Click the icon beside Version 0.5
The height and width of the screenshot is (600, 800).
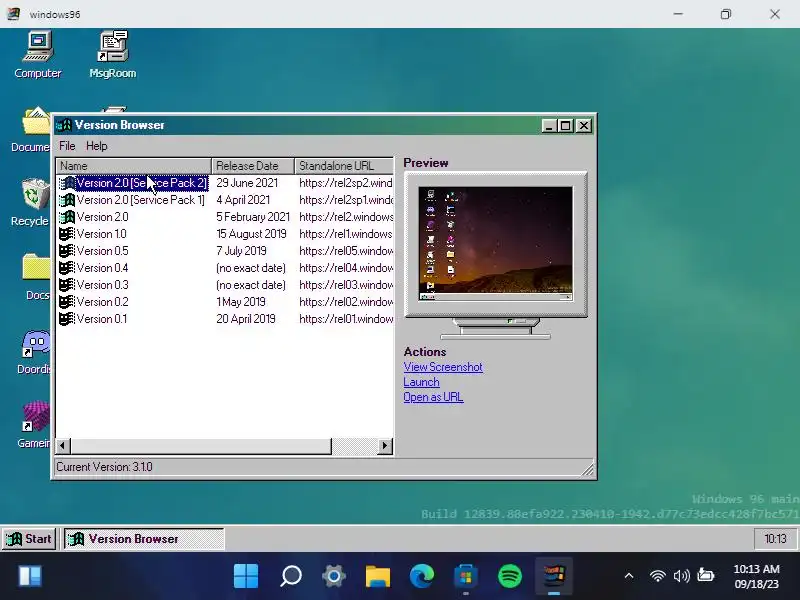click(67, 251)
